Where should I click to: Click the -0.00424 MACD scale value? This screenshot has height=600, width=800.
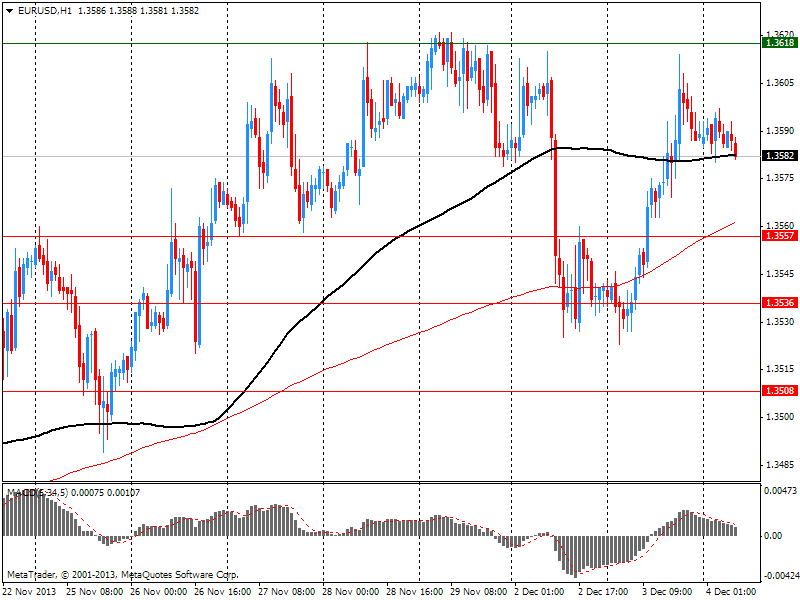[781, 575]
